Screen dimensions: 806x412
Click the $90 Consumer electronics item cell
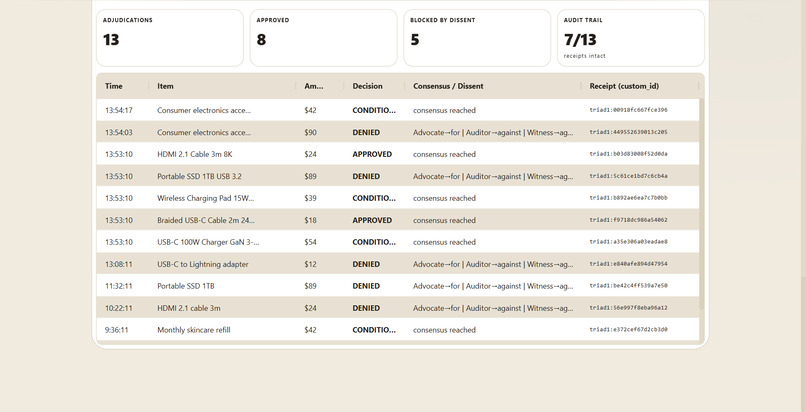[204, 133]
